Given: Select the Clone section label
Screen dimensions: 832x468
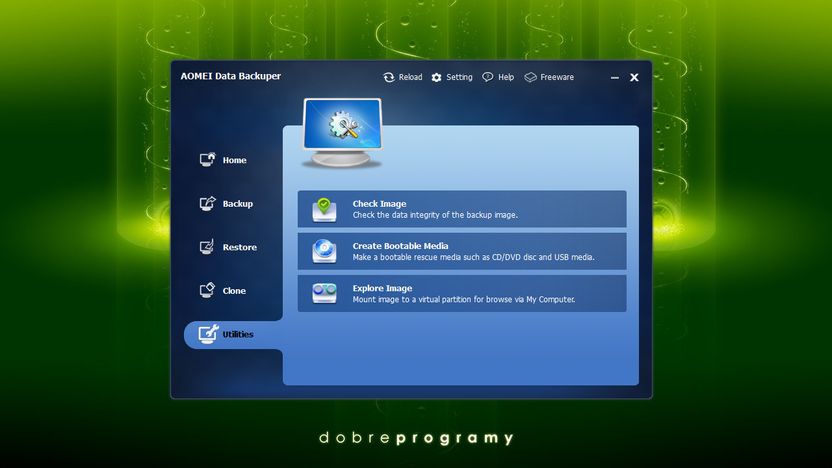Looking at the screenshot, I should (x=234, y=291).
